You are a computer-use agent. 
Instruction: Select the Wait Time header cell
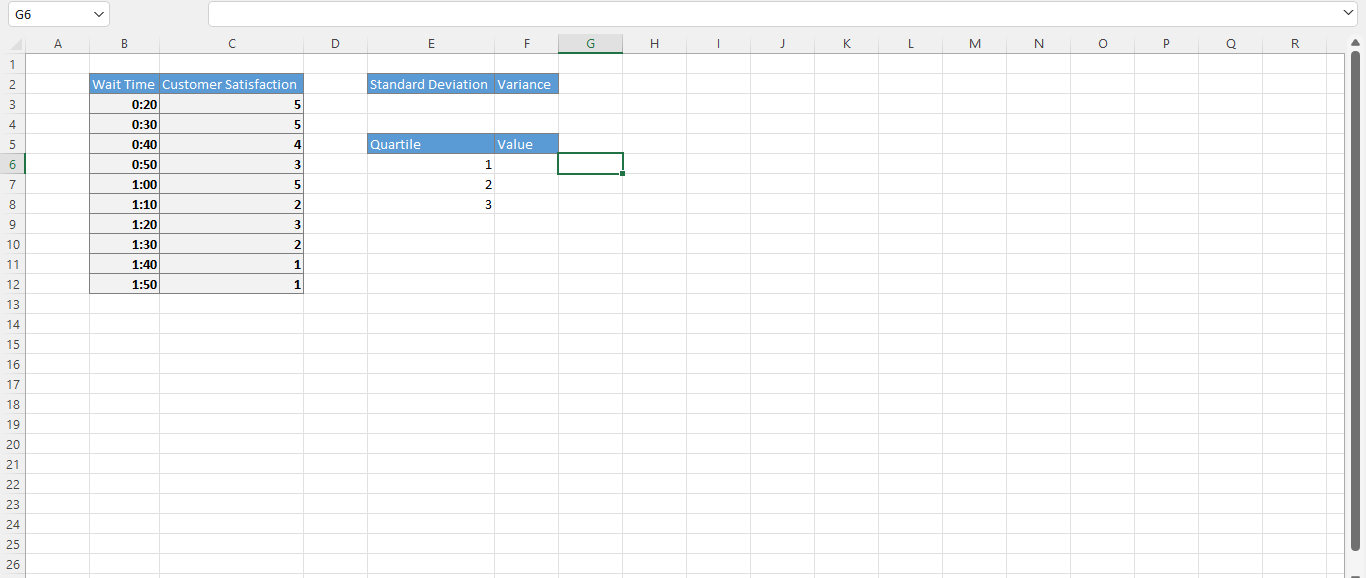[123, 84]
